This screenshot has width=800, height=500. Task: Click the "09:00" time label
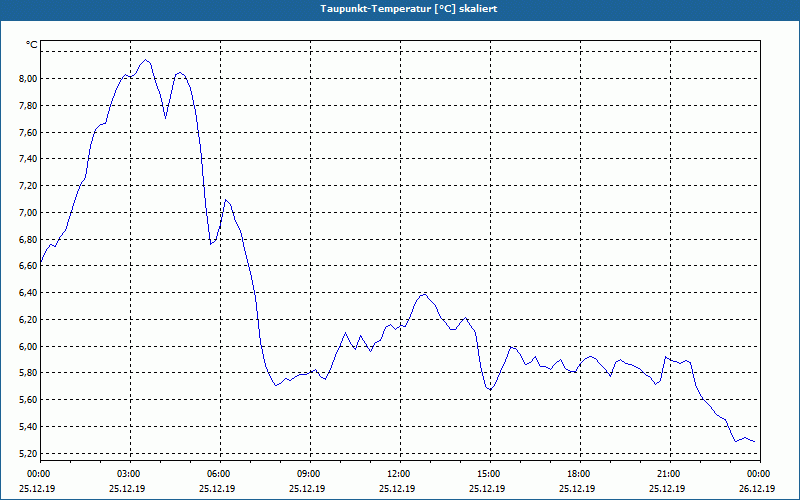tap(308, 474)
